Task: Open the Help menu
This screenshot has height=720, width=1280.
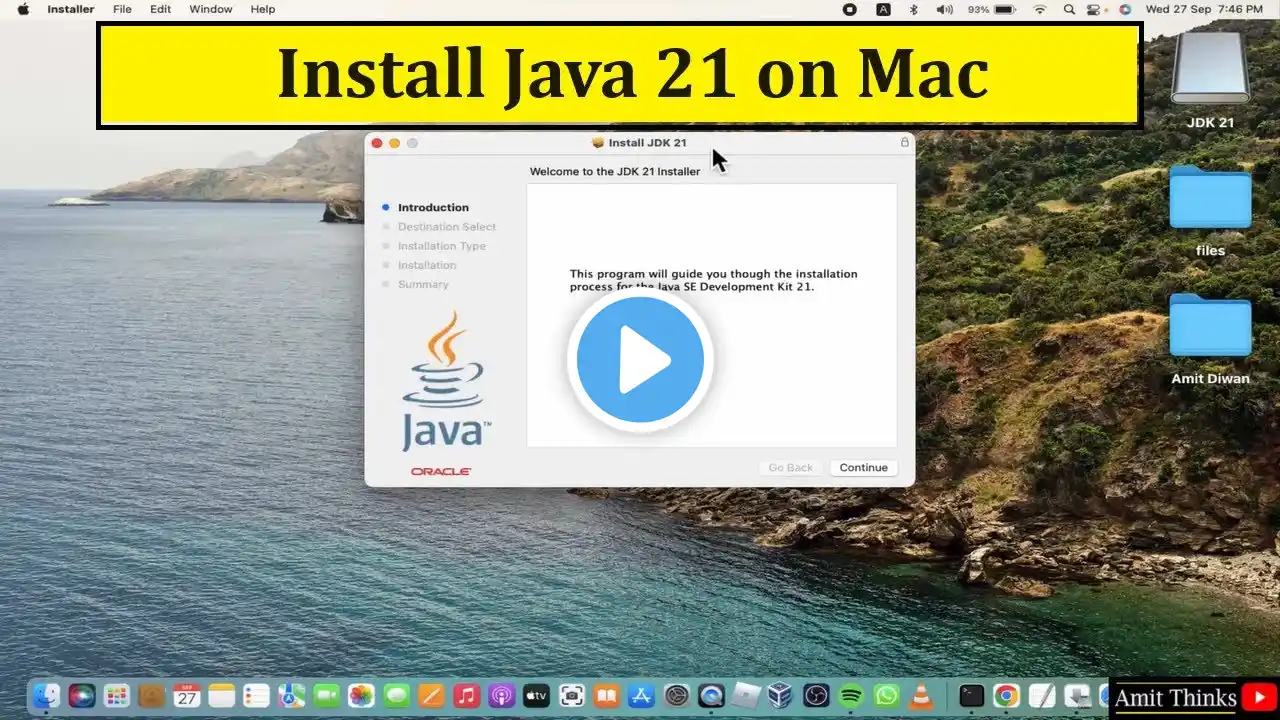Action: [x=263, y=9]
